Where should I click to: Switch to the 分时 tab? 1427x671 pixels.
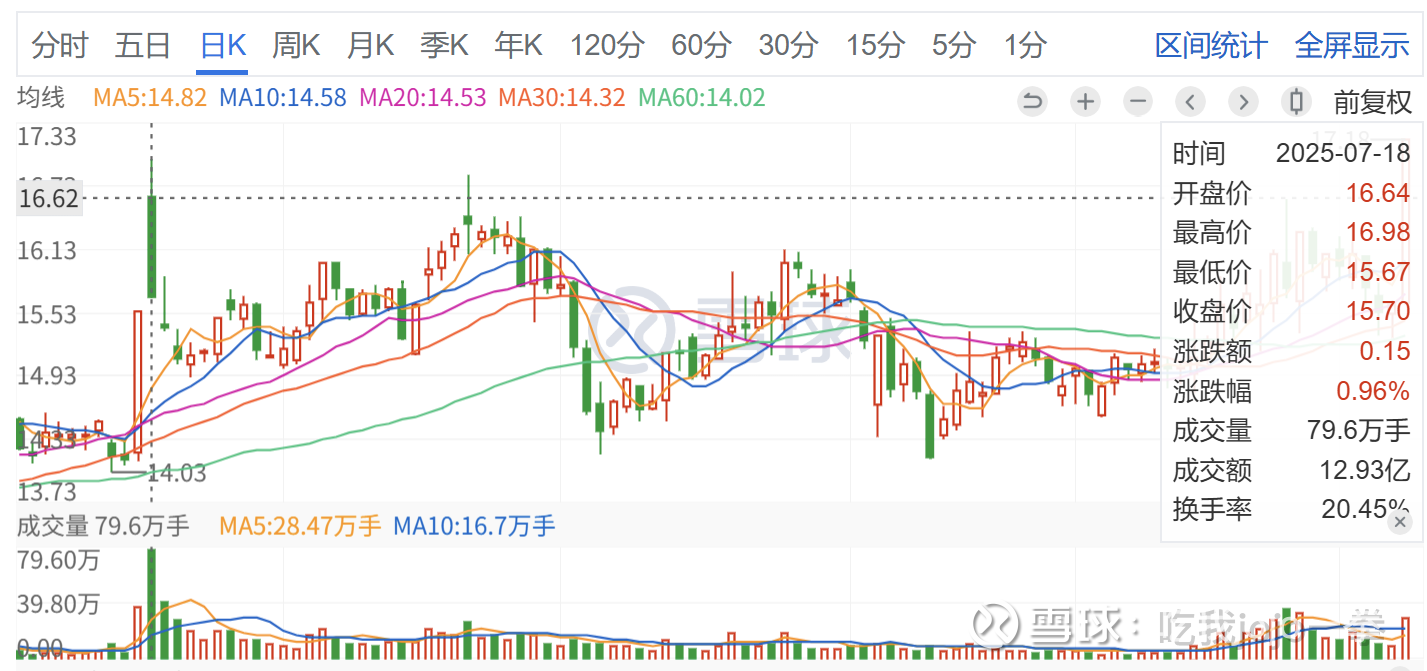click(x=60, y=45)
